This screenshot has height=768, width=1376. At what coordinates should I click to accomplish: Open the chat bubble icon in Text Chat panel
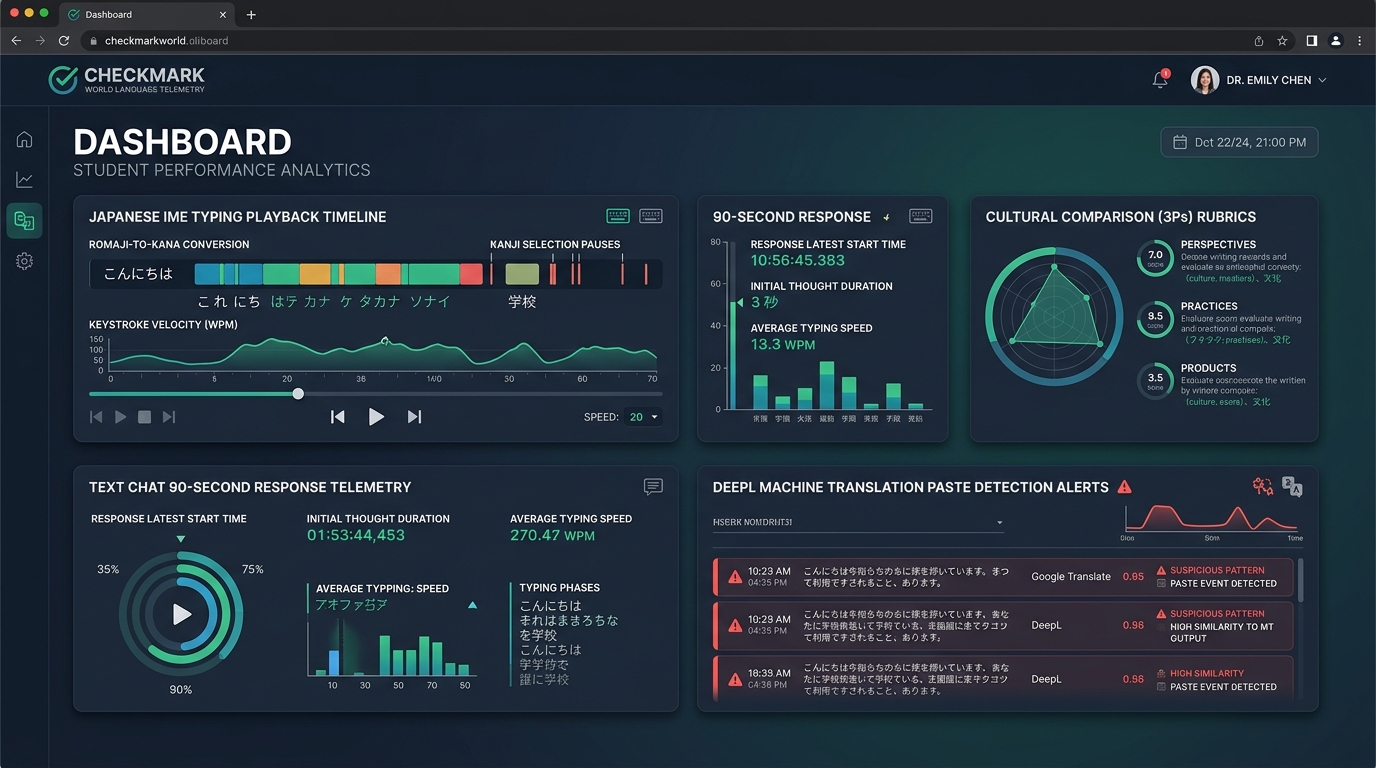[x=653, y=487]
